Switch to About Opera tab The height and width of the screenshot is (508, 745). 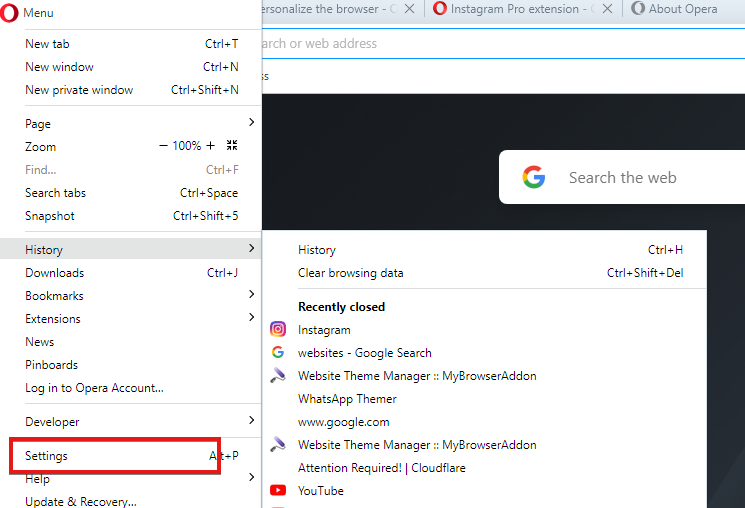pyautogui.click(x=683, y=9)
